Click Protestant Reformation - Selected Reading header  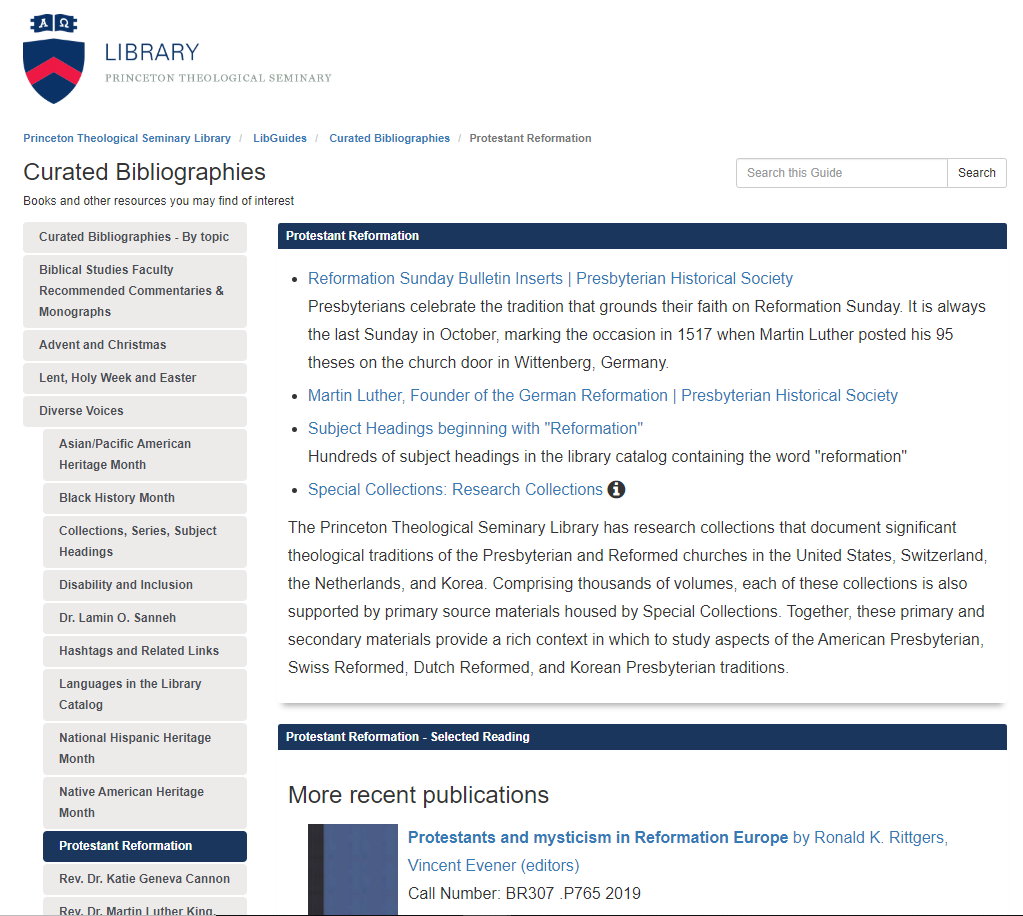coord(642,737)
